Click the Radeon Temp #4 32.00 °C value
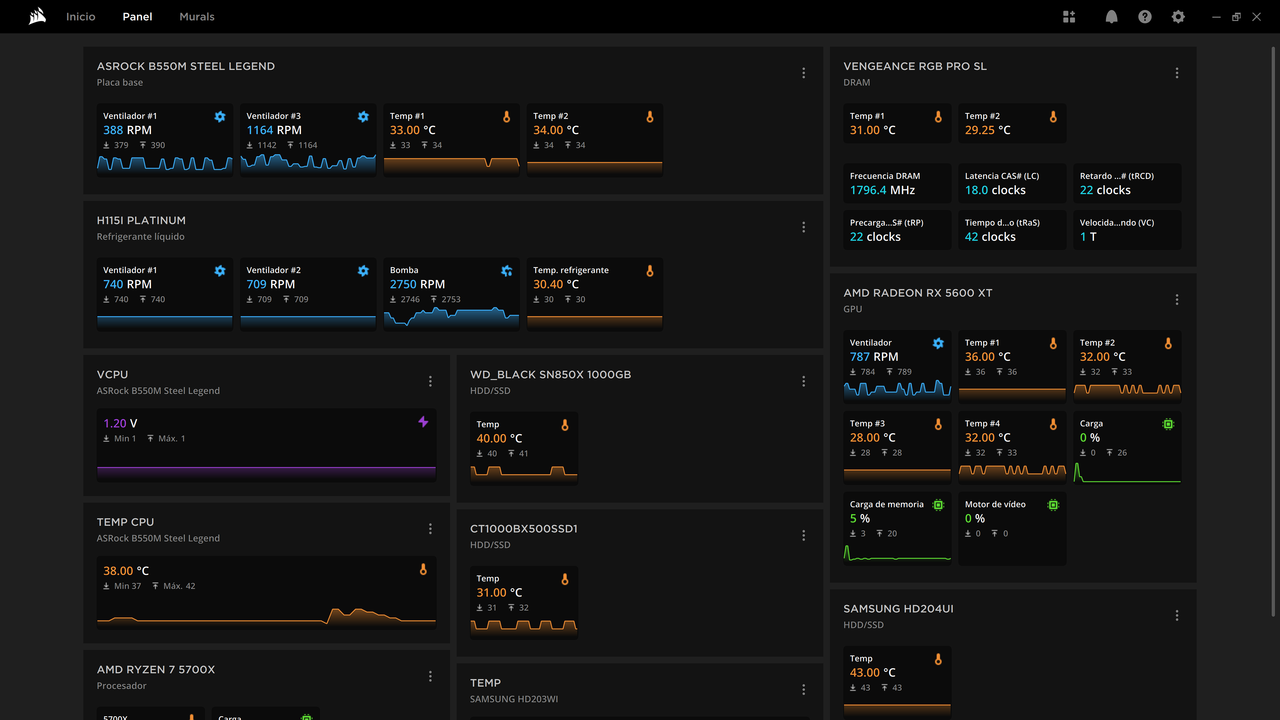The height and width of the screenshot is (720, 1280). point(988,438)
